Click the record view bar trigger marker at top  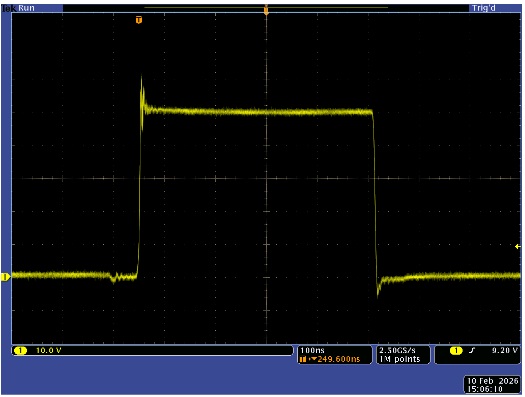coord(266,10)
